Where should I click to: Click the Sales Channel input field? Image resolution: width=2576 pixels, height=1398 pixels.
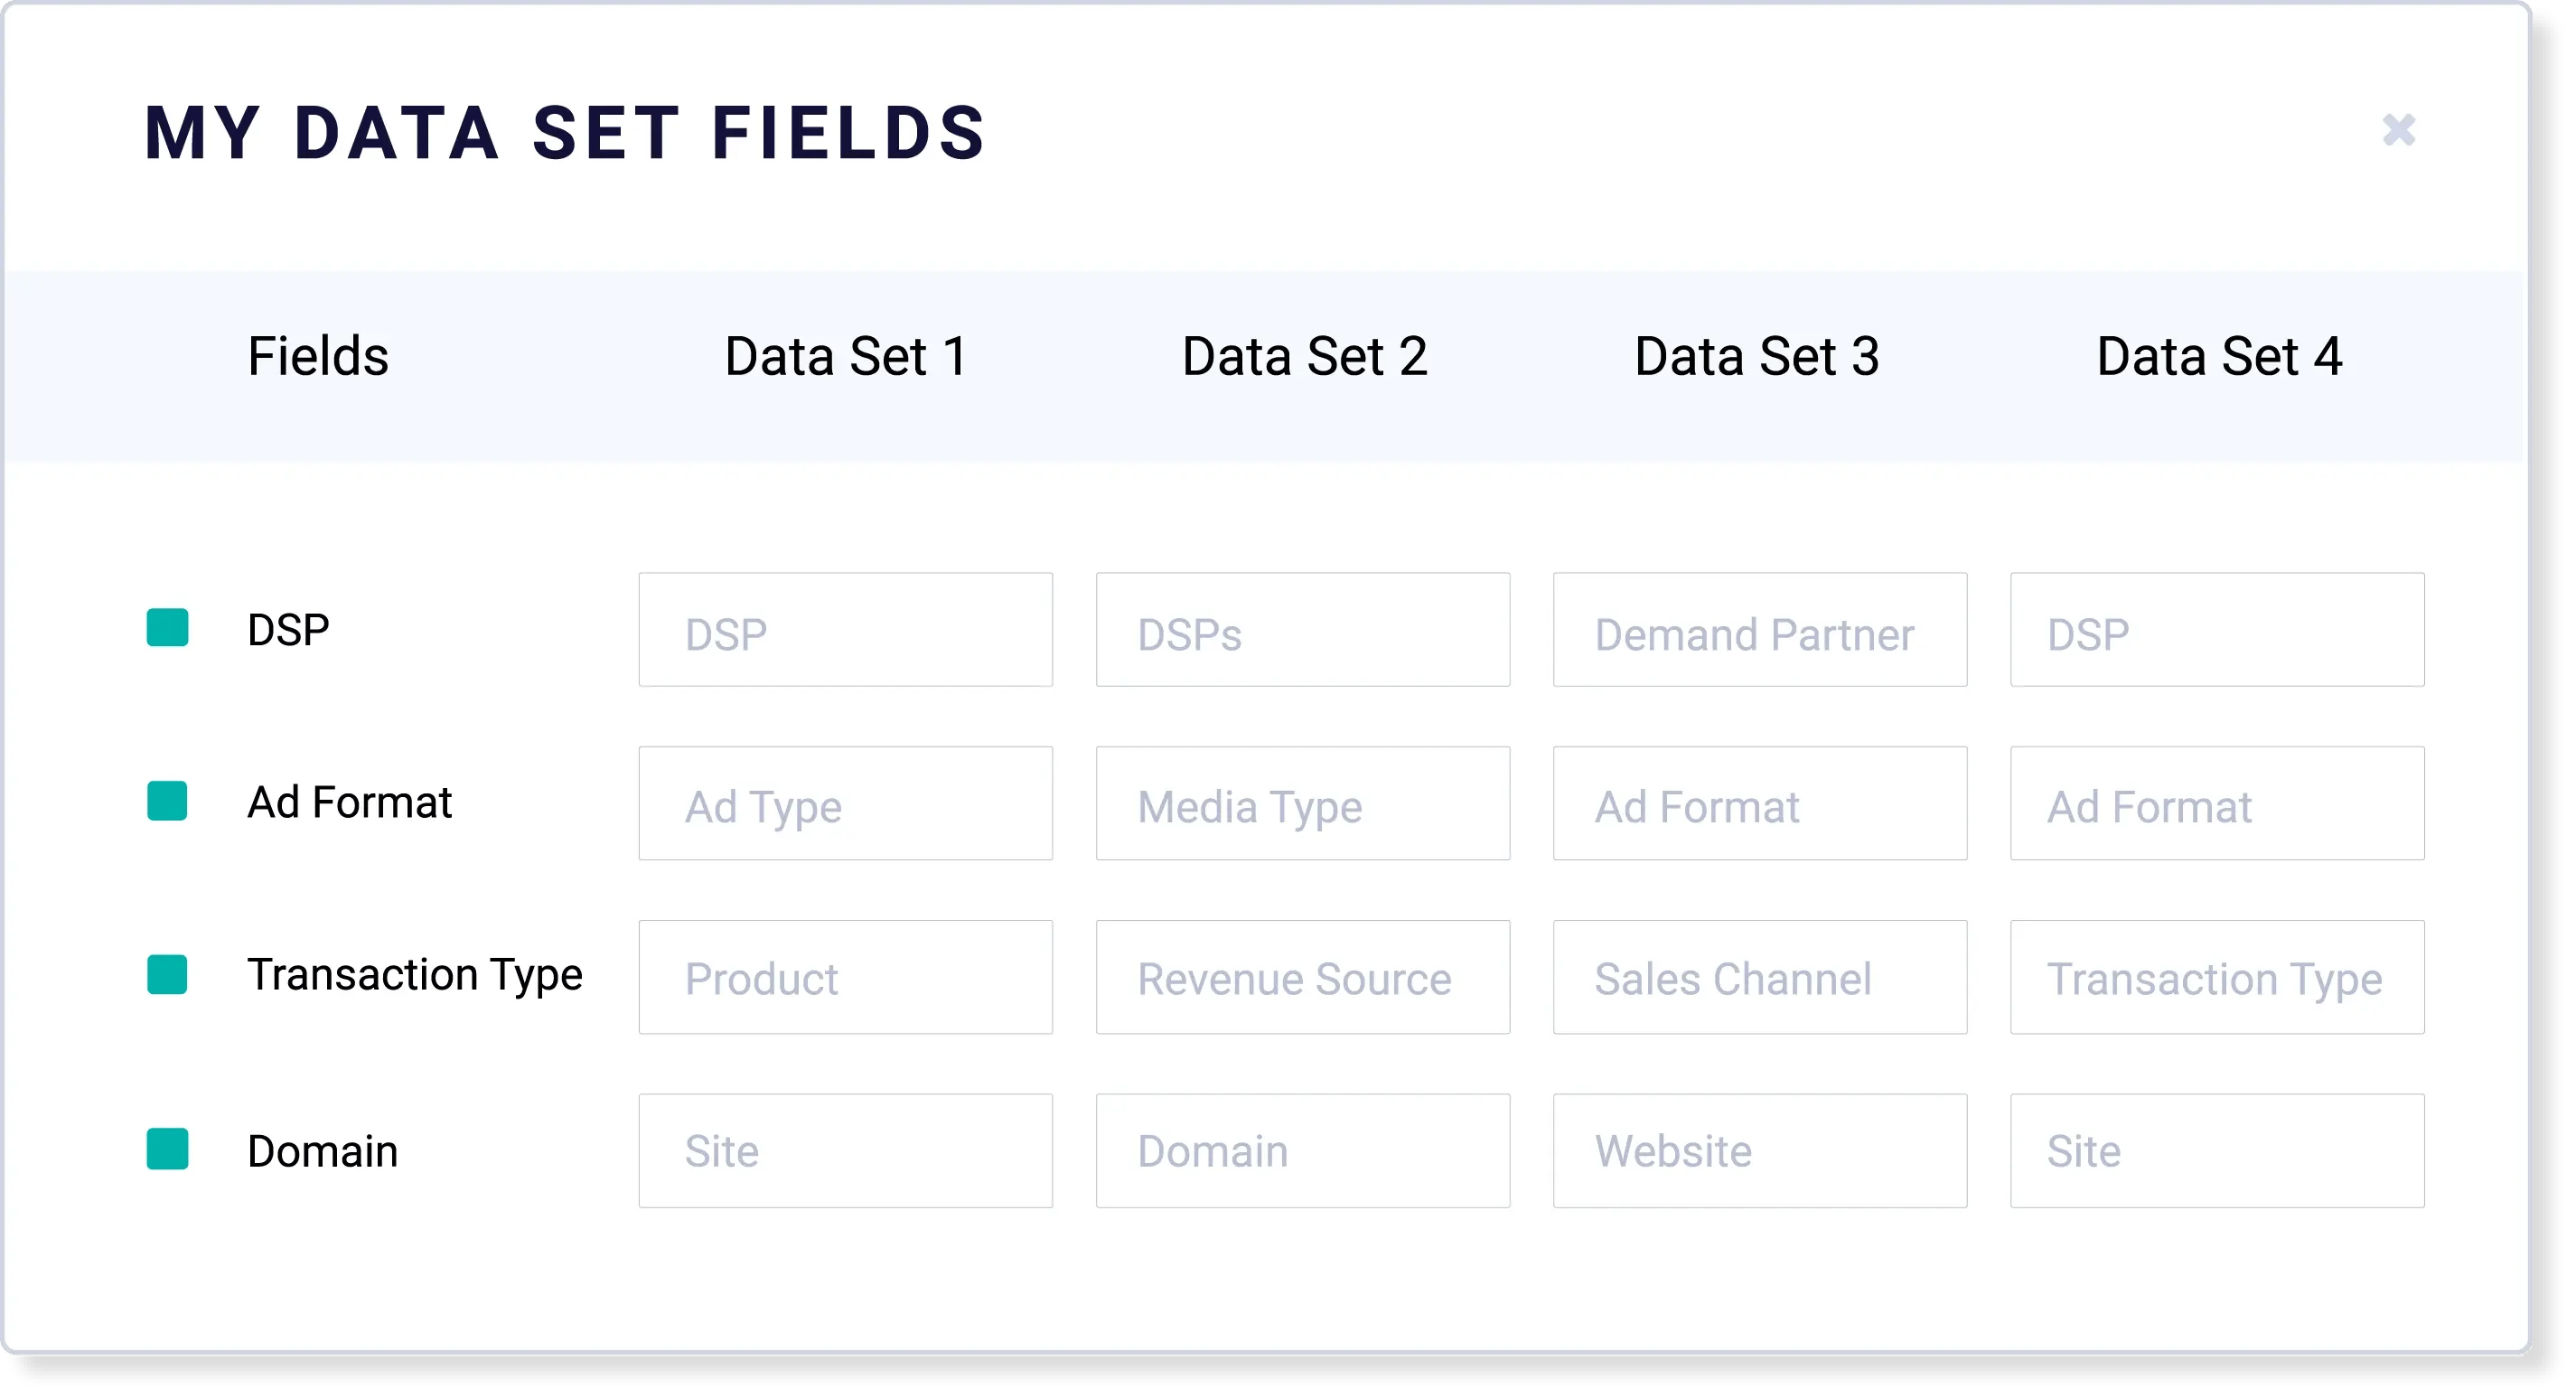[1759, 977]
